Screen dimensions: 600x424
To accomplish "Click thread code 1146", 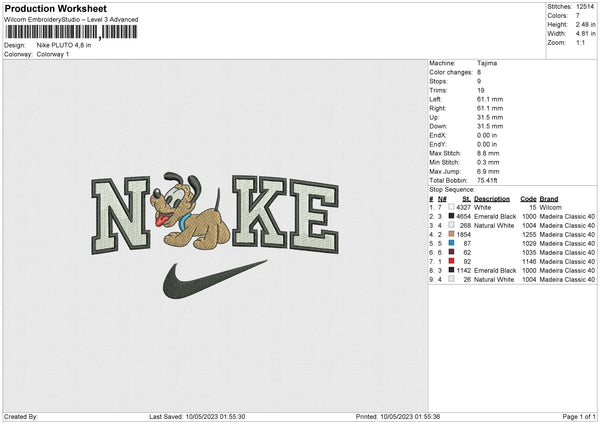I will coord(529,261).
